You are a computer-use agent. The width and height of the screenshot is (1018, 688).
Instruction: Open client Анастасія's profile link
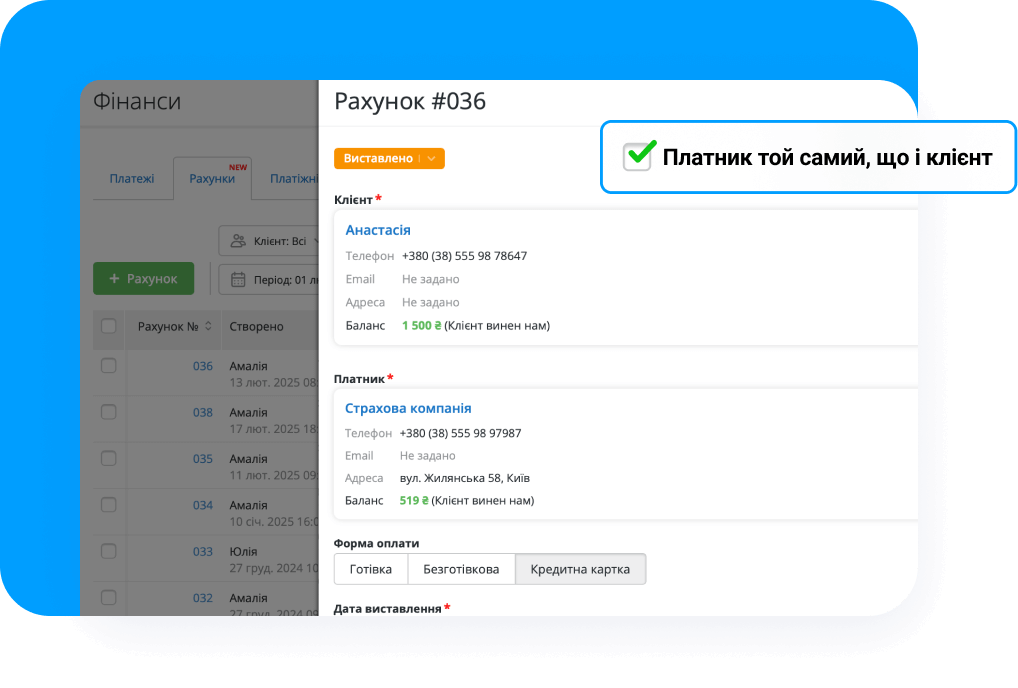click(378, 230)
